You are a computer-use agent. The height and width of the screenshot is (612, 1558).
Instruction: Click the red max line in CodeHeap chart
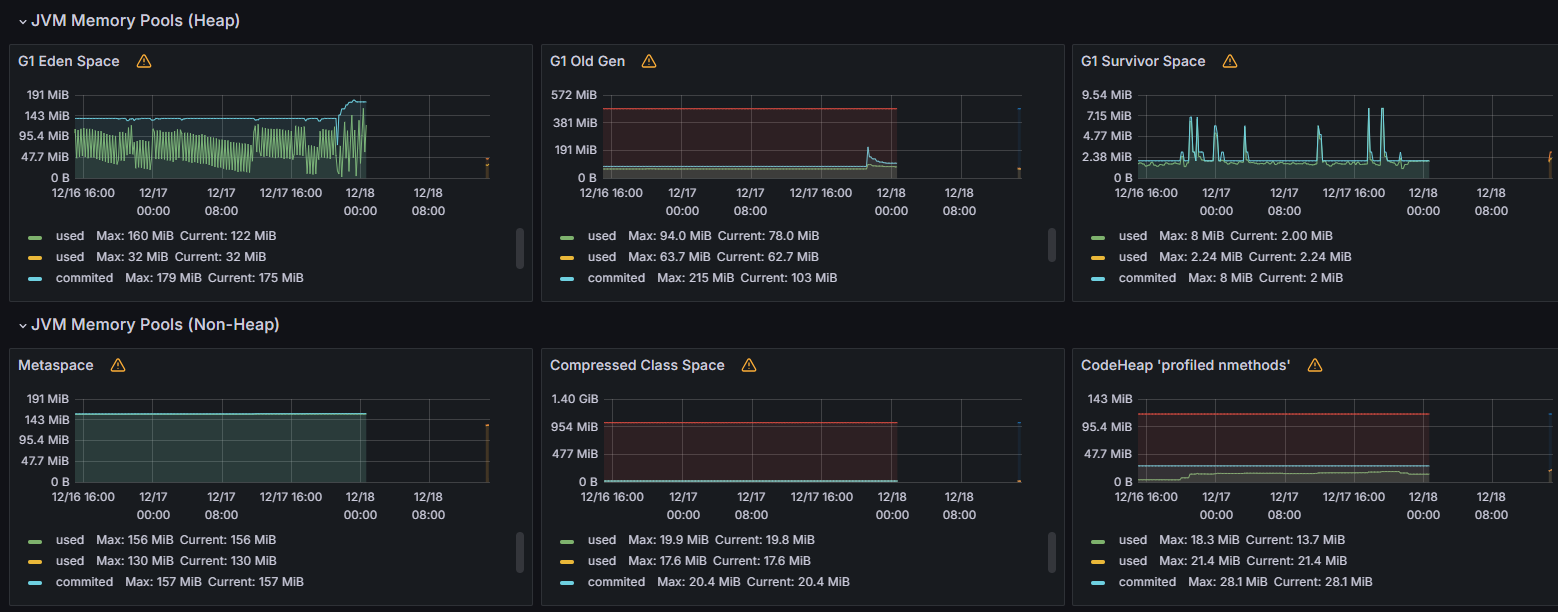1283,414
